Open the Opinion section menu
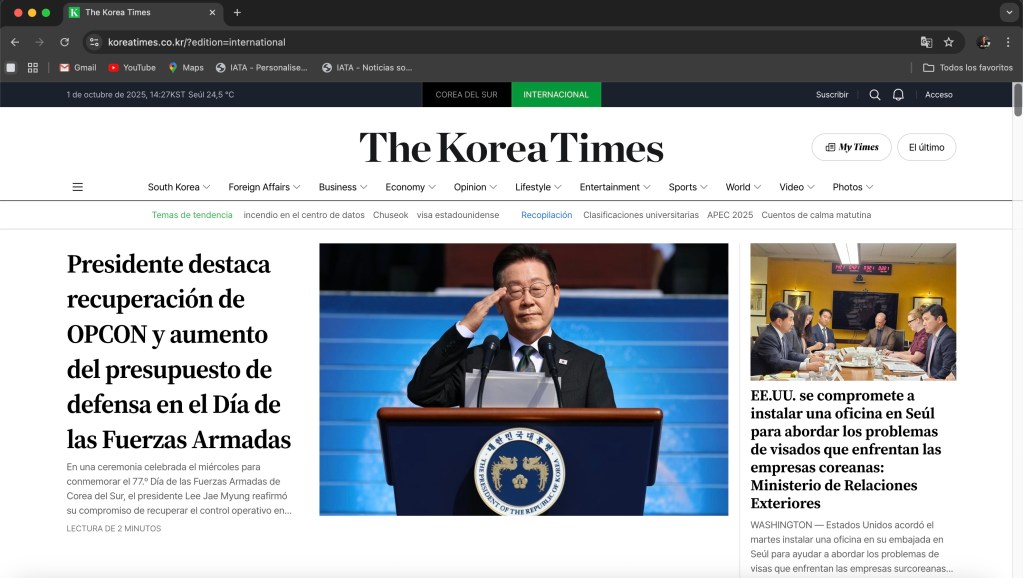 pyautogui.click(x=475, y=187)
